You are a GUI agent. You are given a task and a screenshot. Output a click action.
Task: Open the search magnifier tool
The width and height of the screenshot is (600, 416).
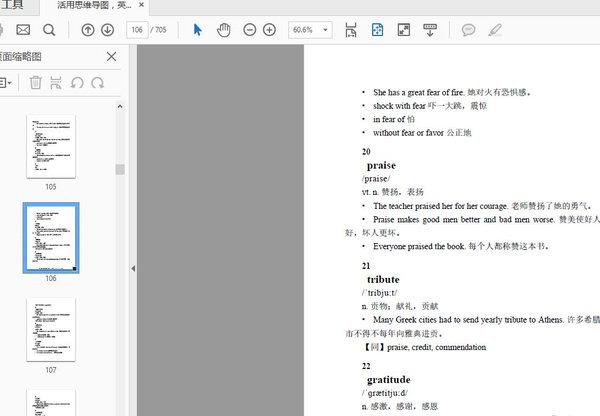49,30
